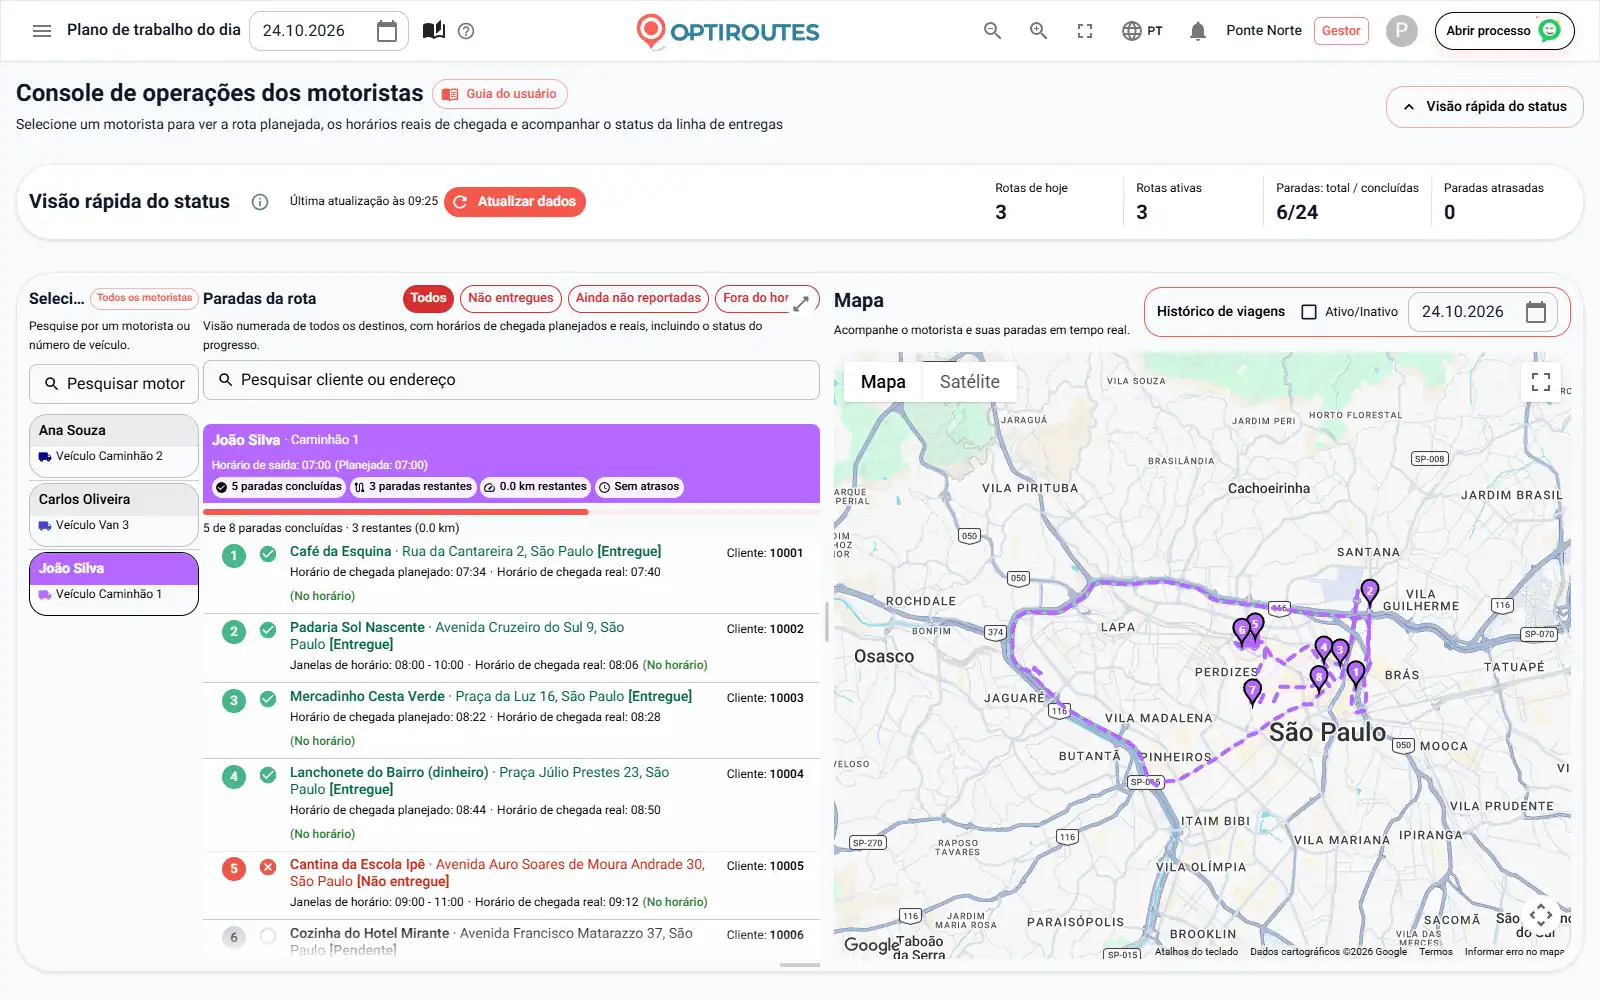Click check icon for Café da Esquina

268,554
